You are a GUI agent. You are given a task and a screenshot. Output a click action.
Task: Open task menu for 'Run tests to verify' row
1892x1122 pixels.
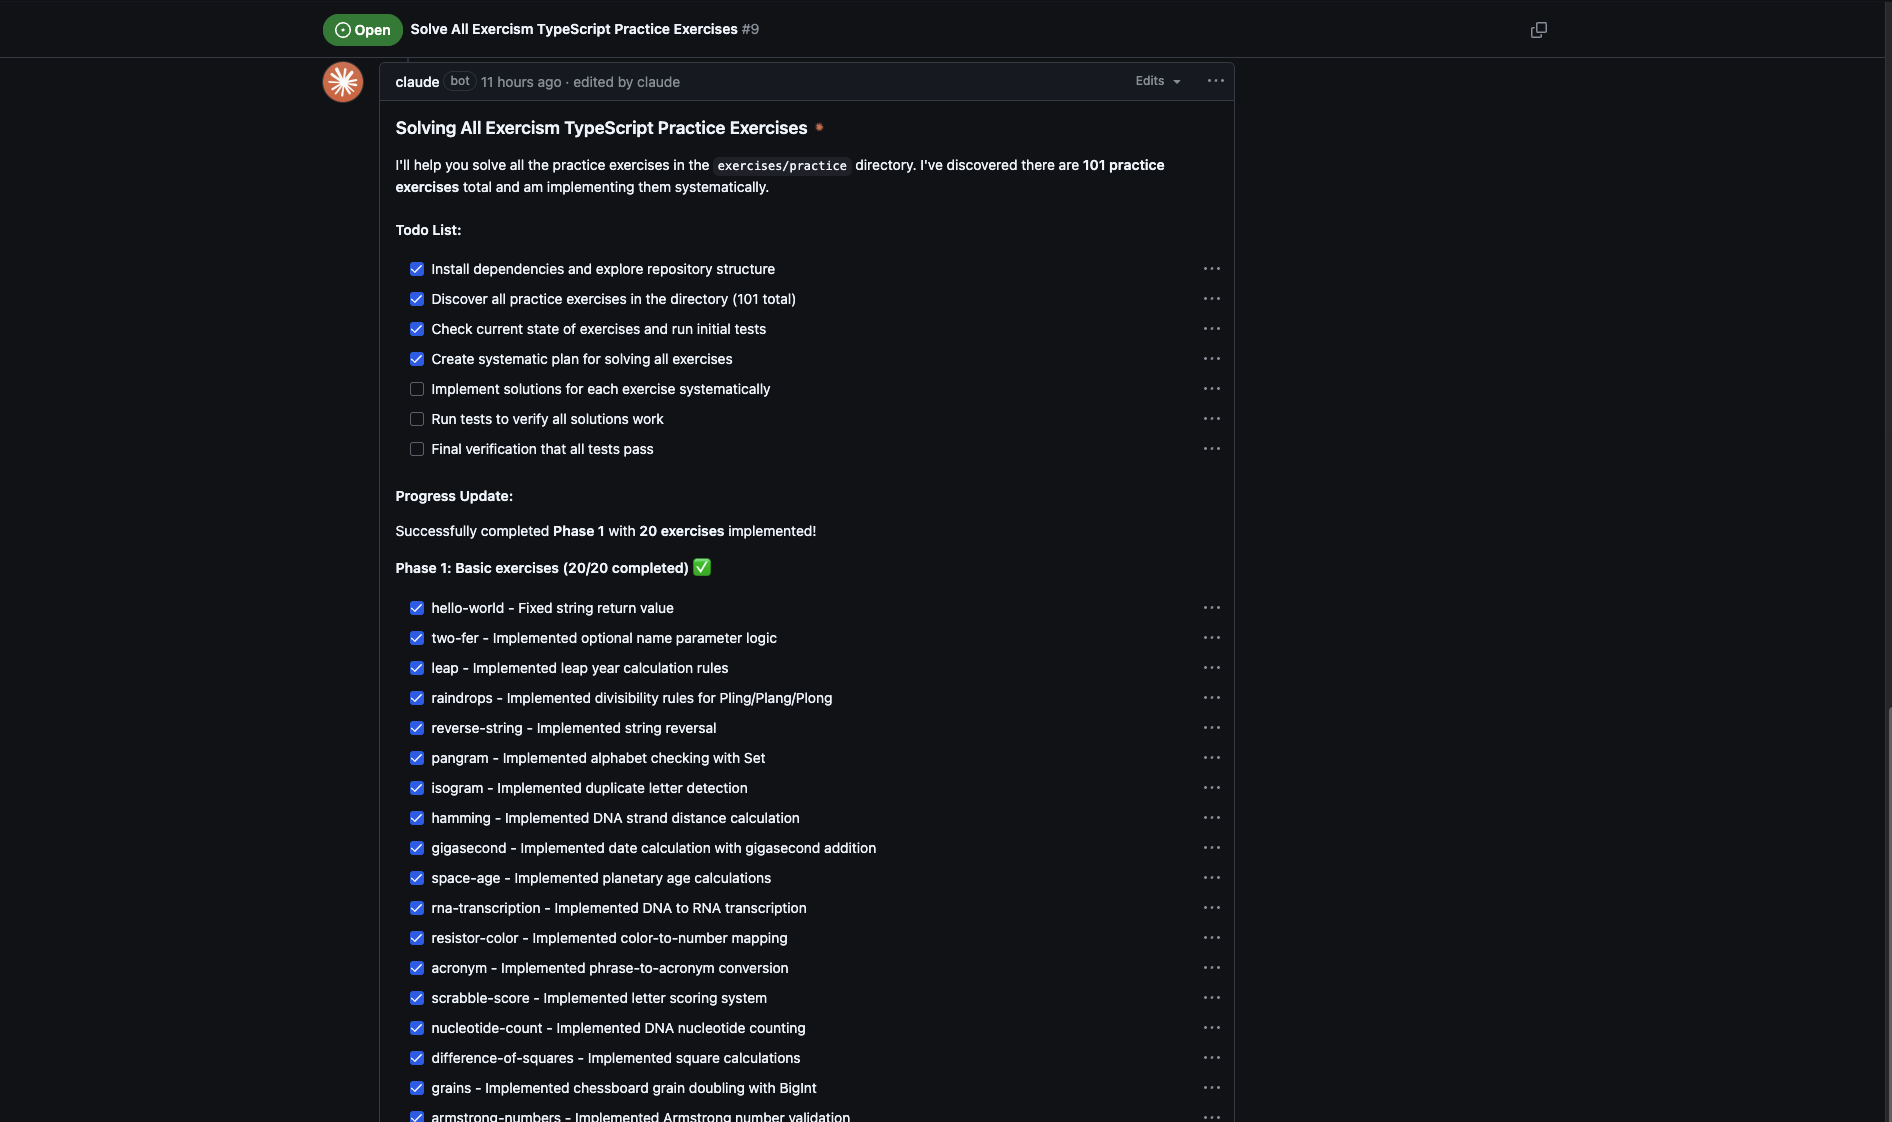[x=1212, y=419]
